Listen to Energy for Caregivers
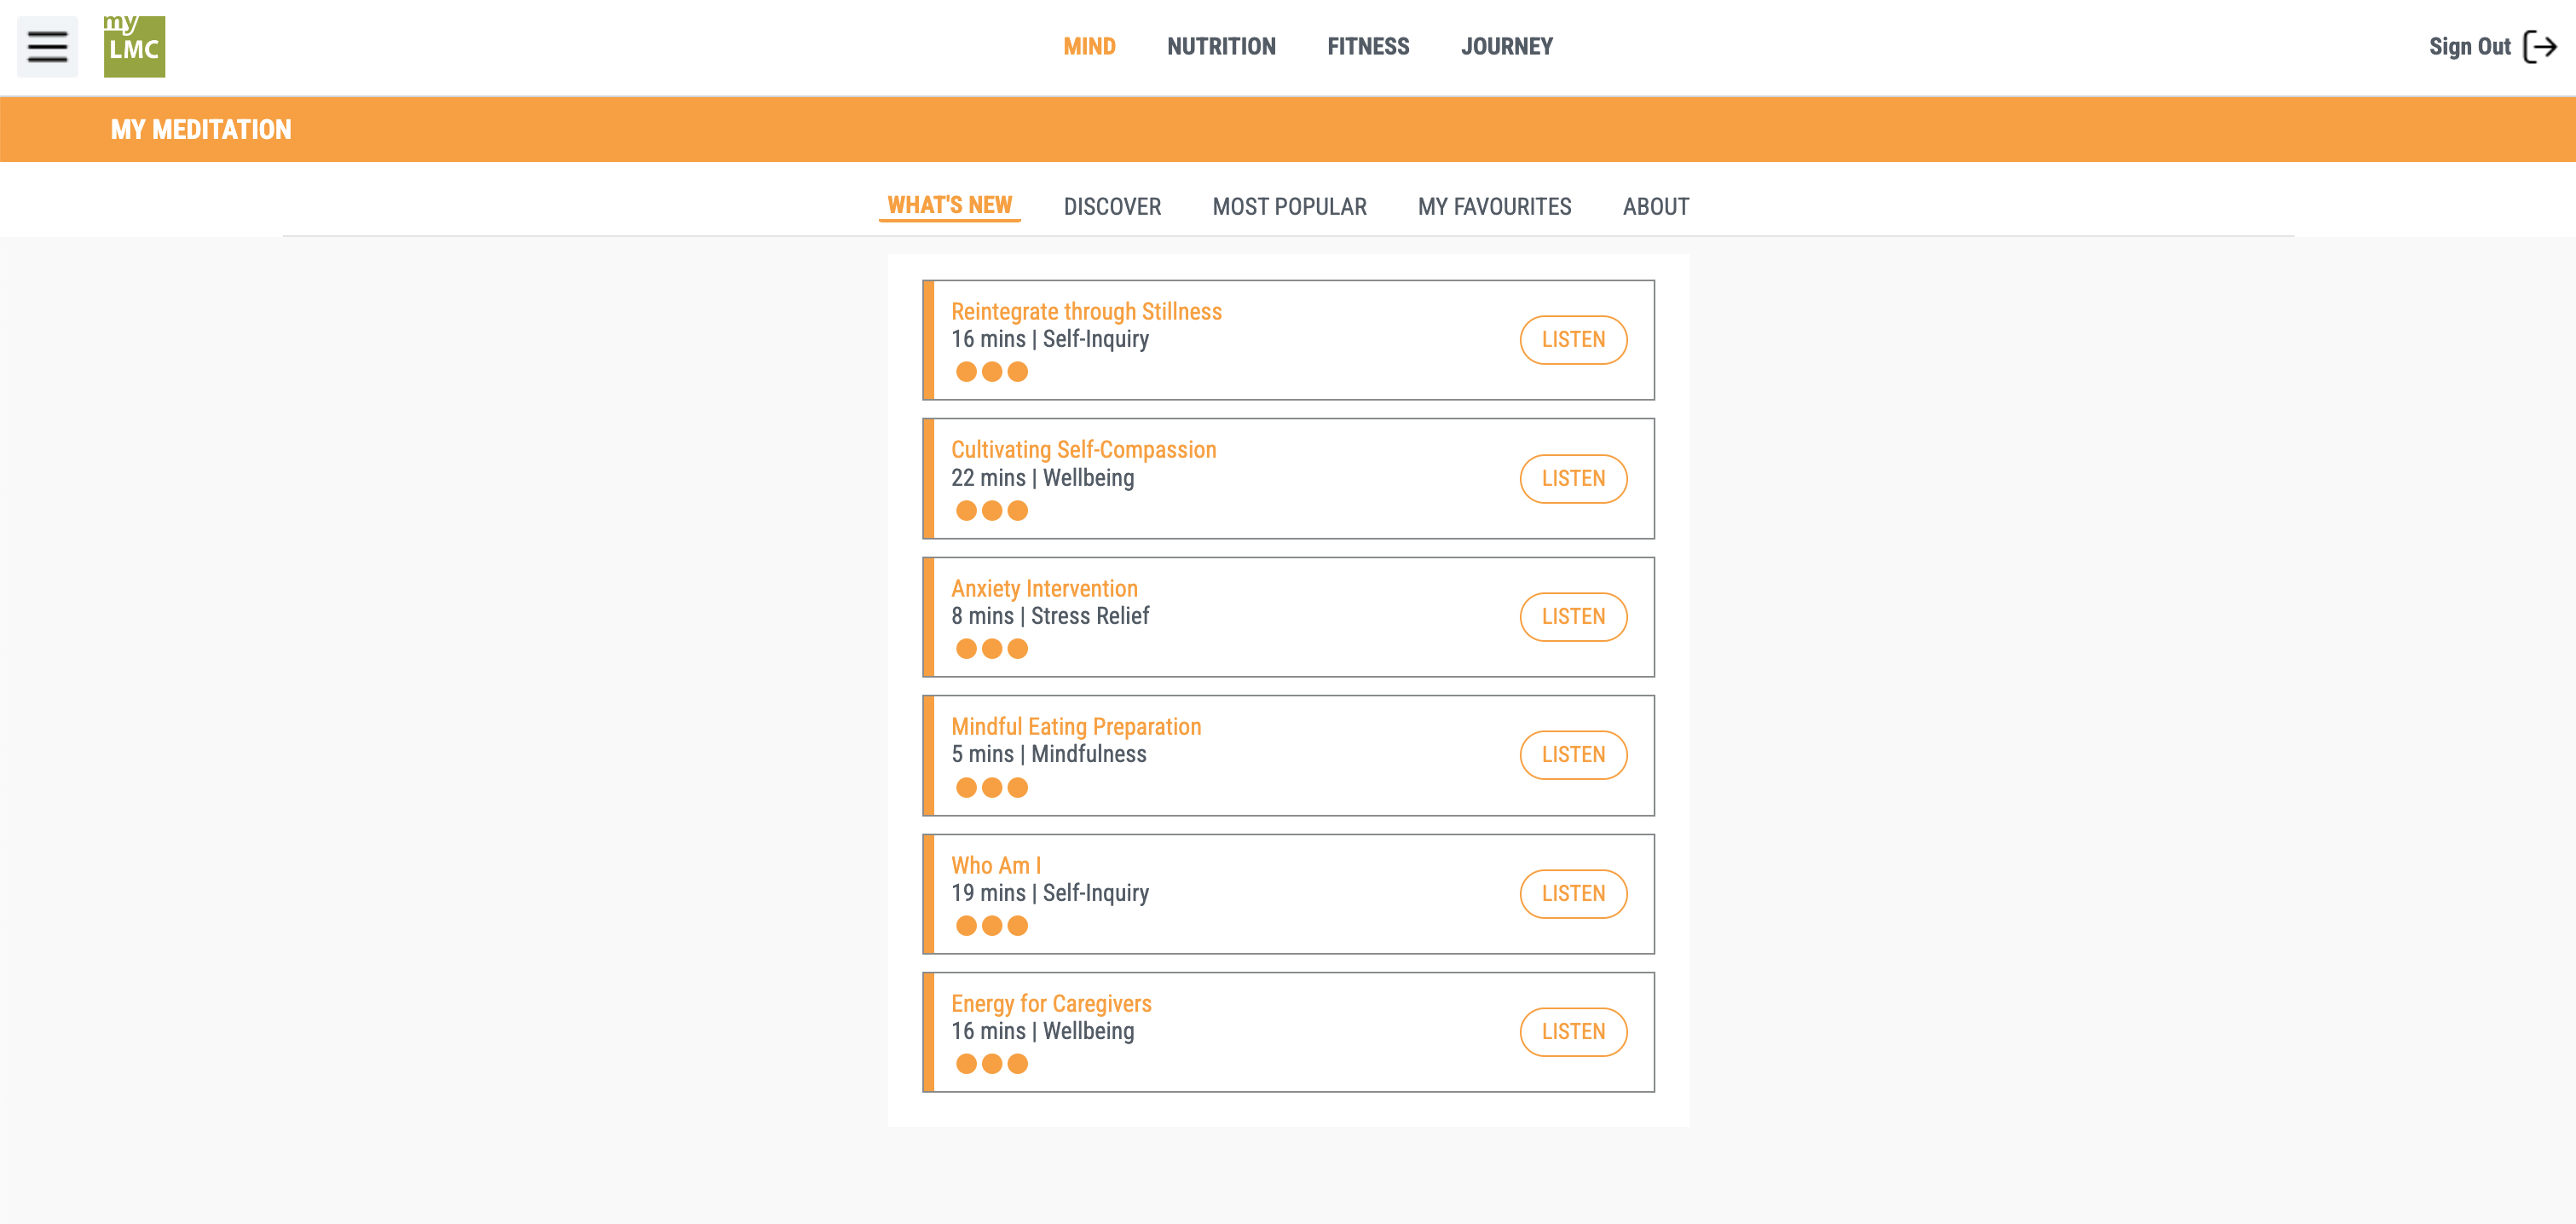Viewport: 2576px width, 1224px height. [1572, 1032]
